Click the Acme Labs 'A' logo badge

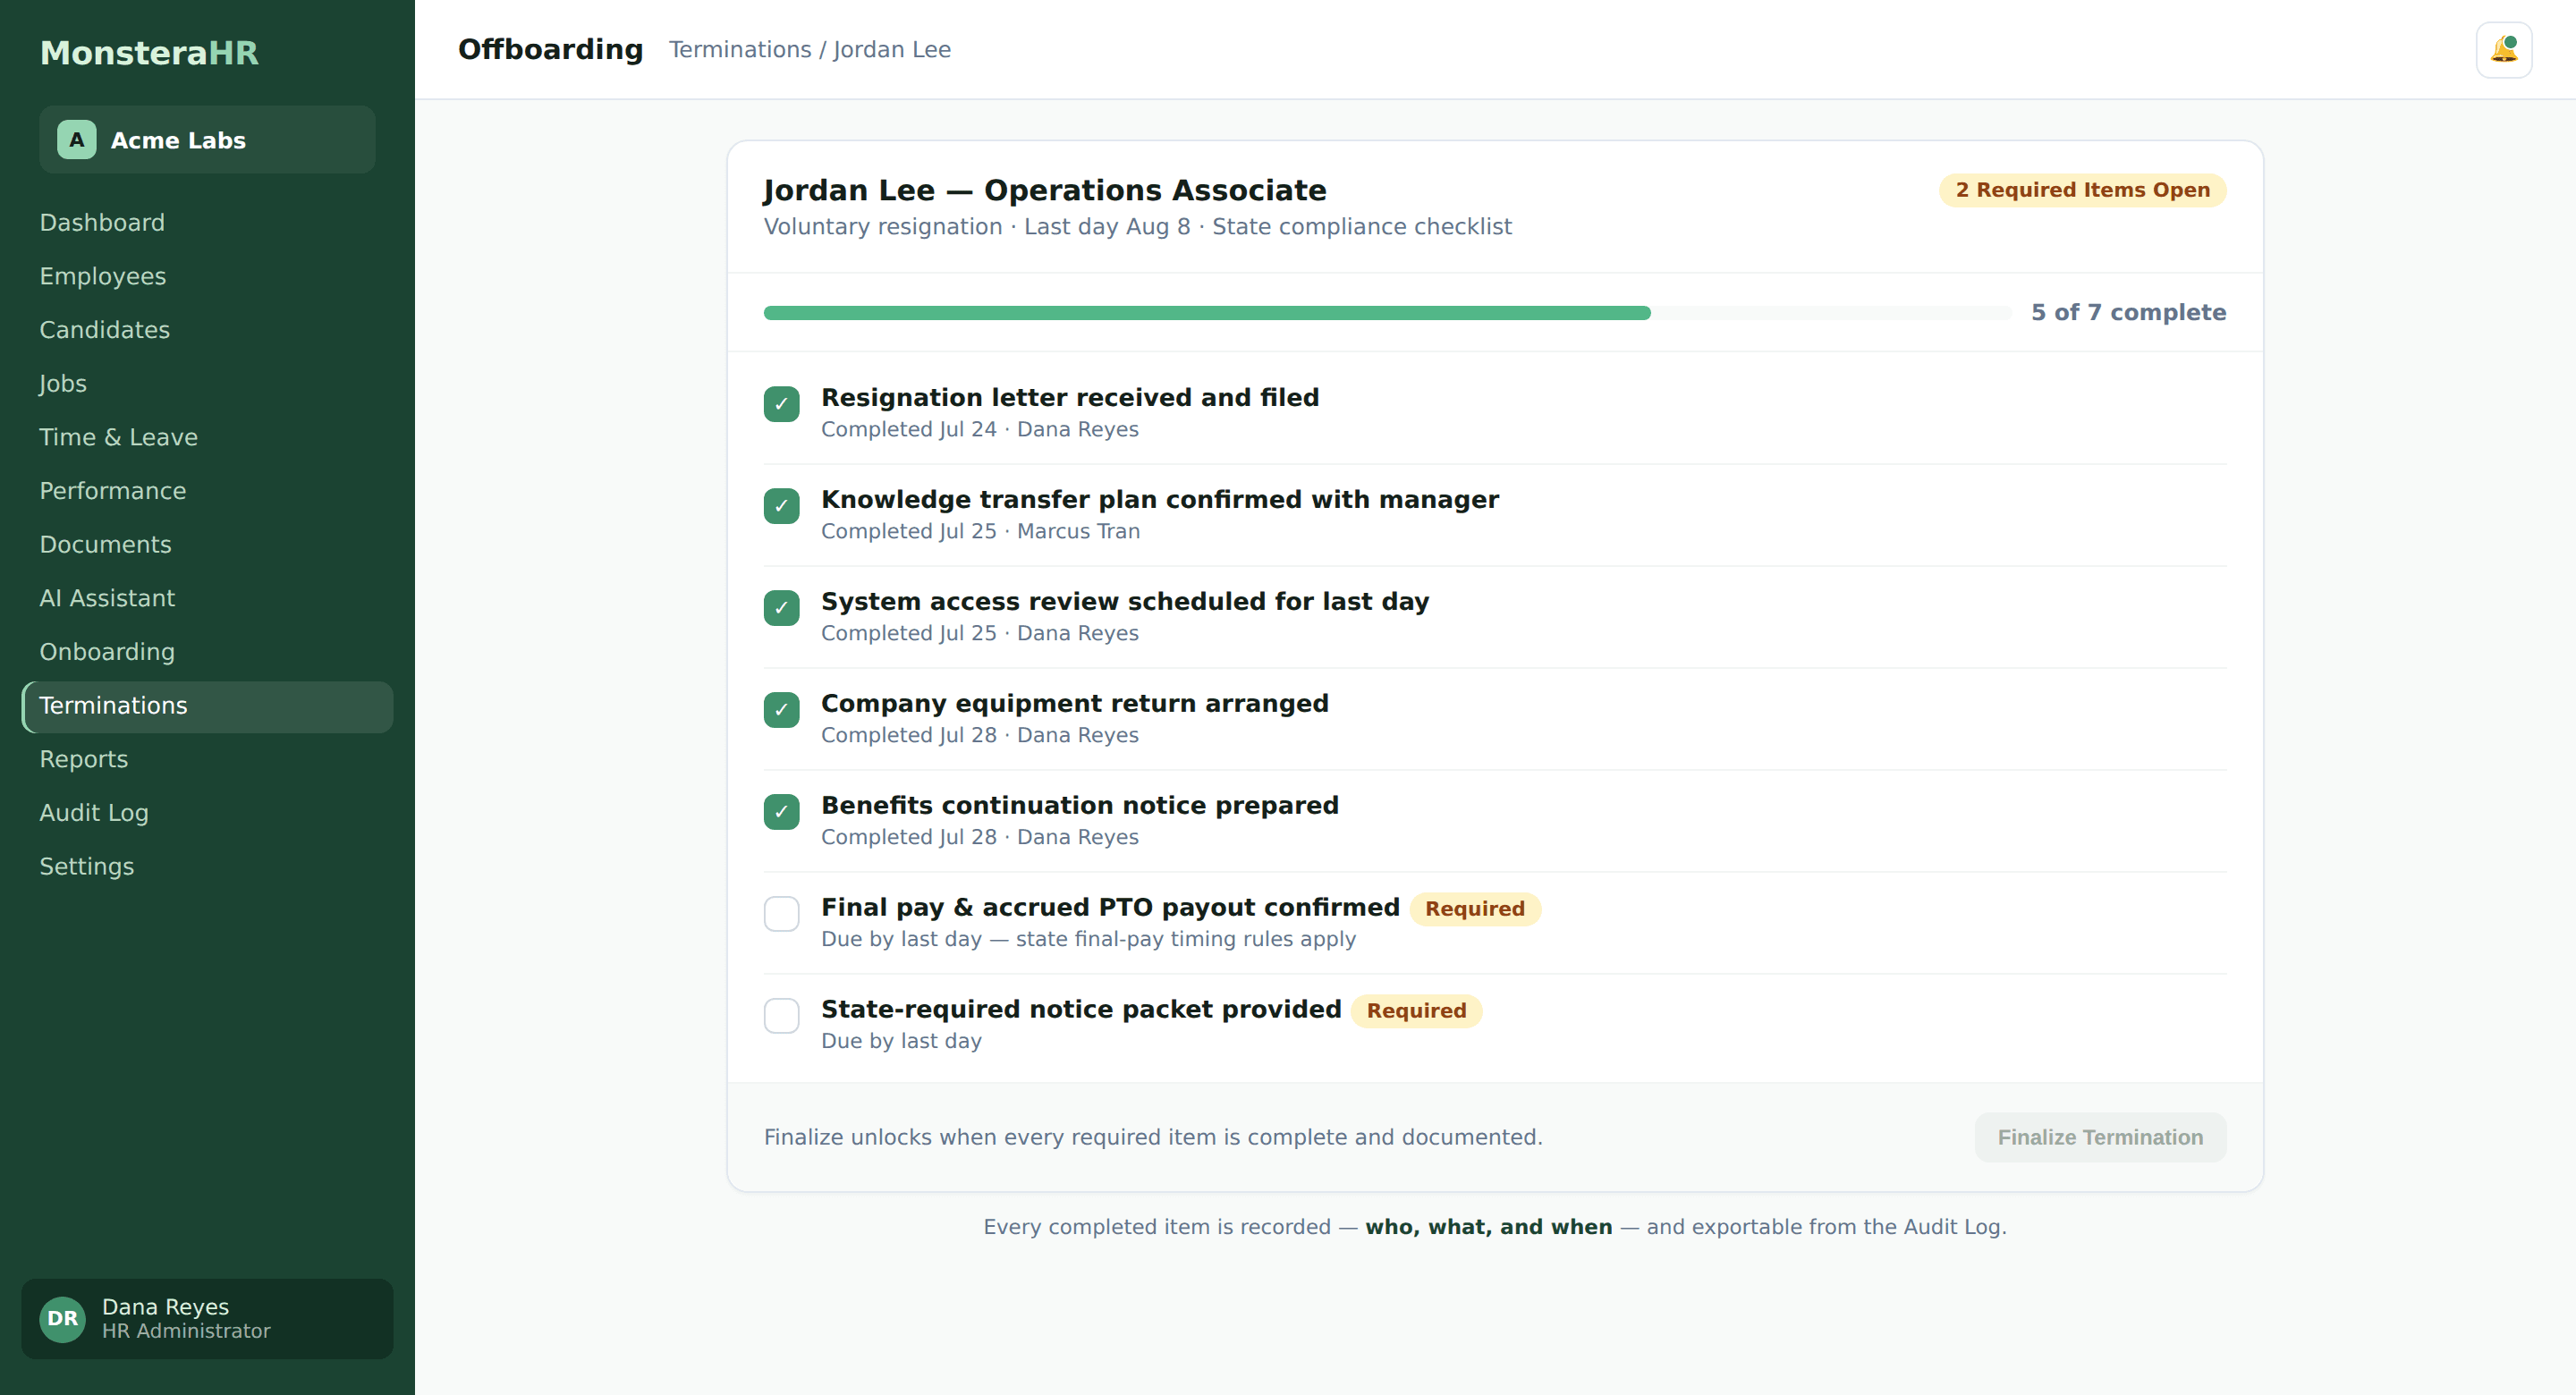pos(77,140)
